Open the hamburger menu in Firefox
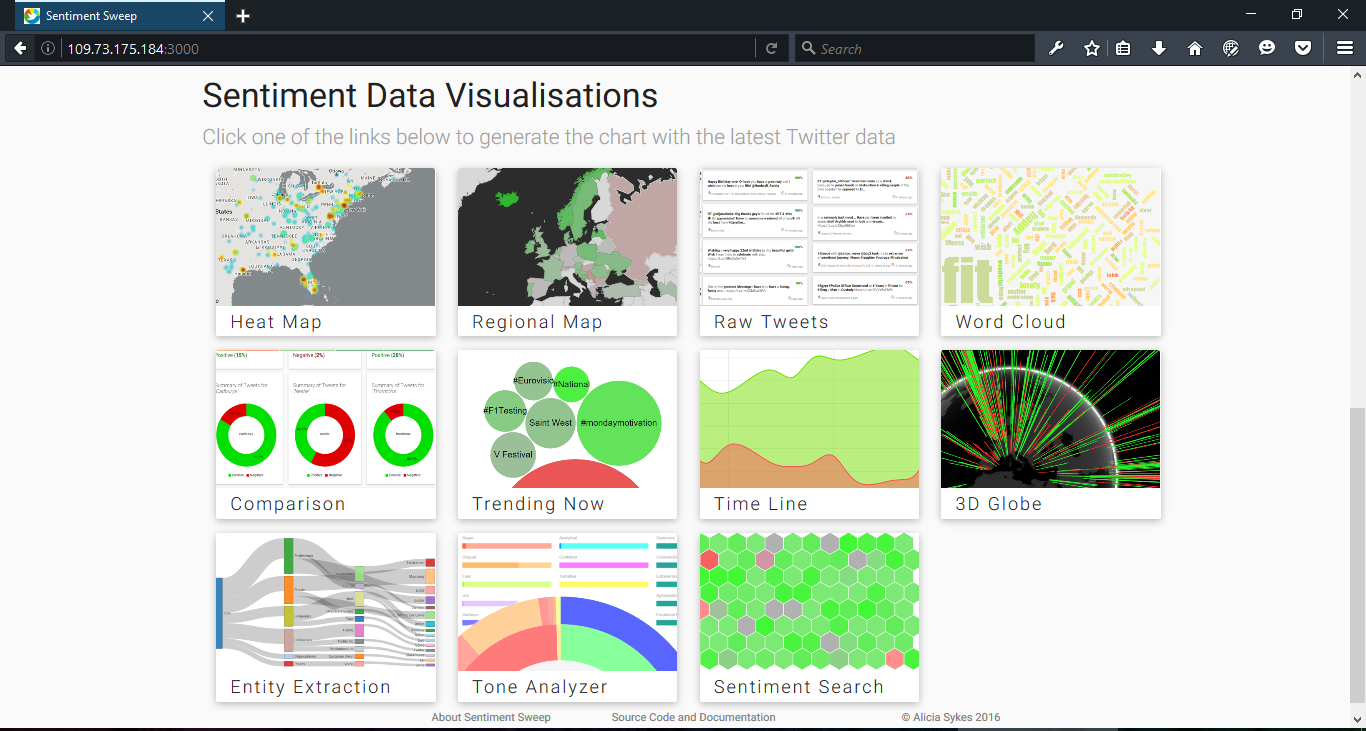This screenshot has height=731, width=1366. (x=1345, y=48)
